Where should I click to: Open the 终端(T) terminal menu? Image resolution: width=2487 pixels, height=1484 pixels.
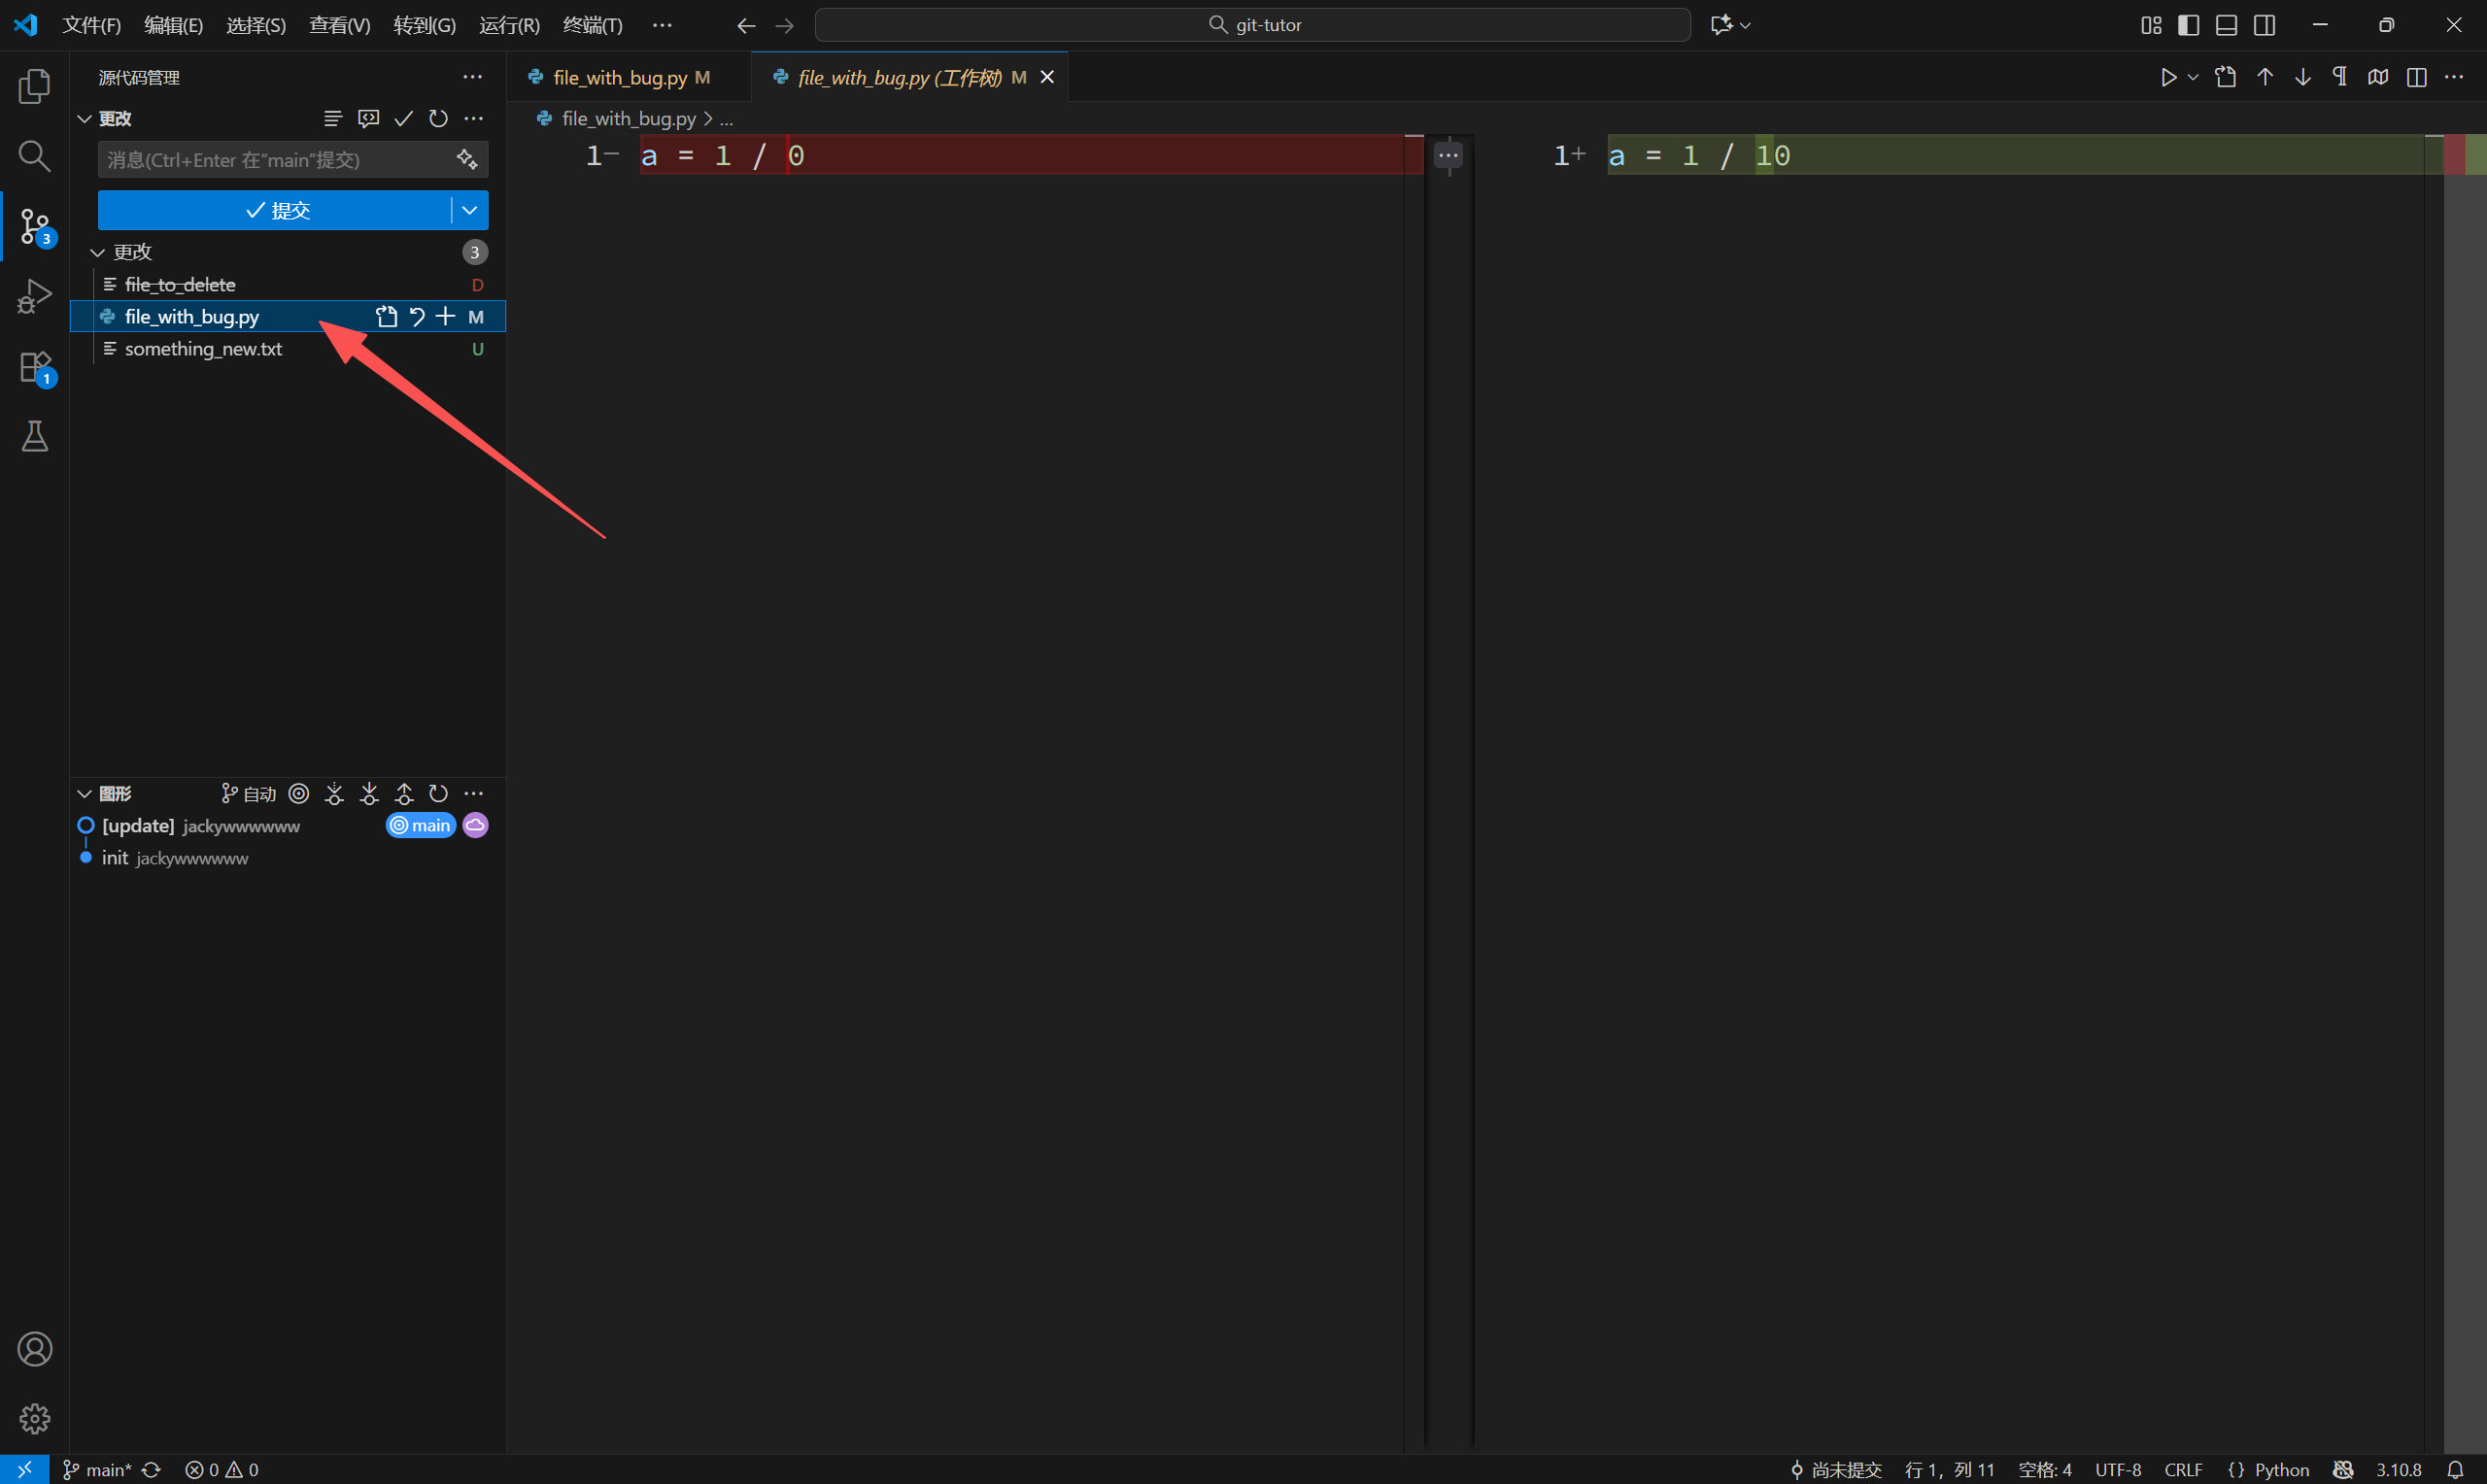point(592,25)
